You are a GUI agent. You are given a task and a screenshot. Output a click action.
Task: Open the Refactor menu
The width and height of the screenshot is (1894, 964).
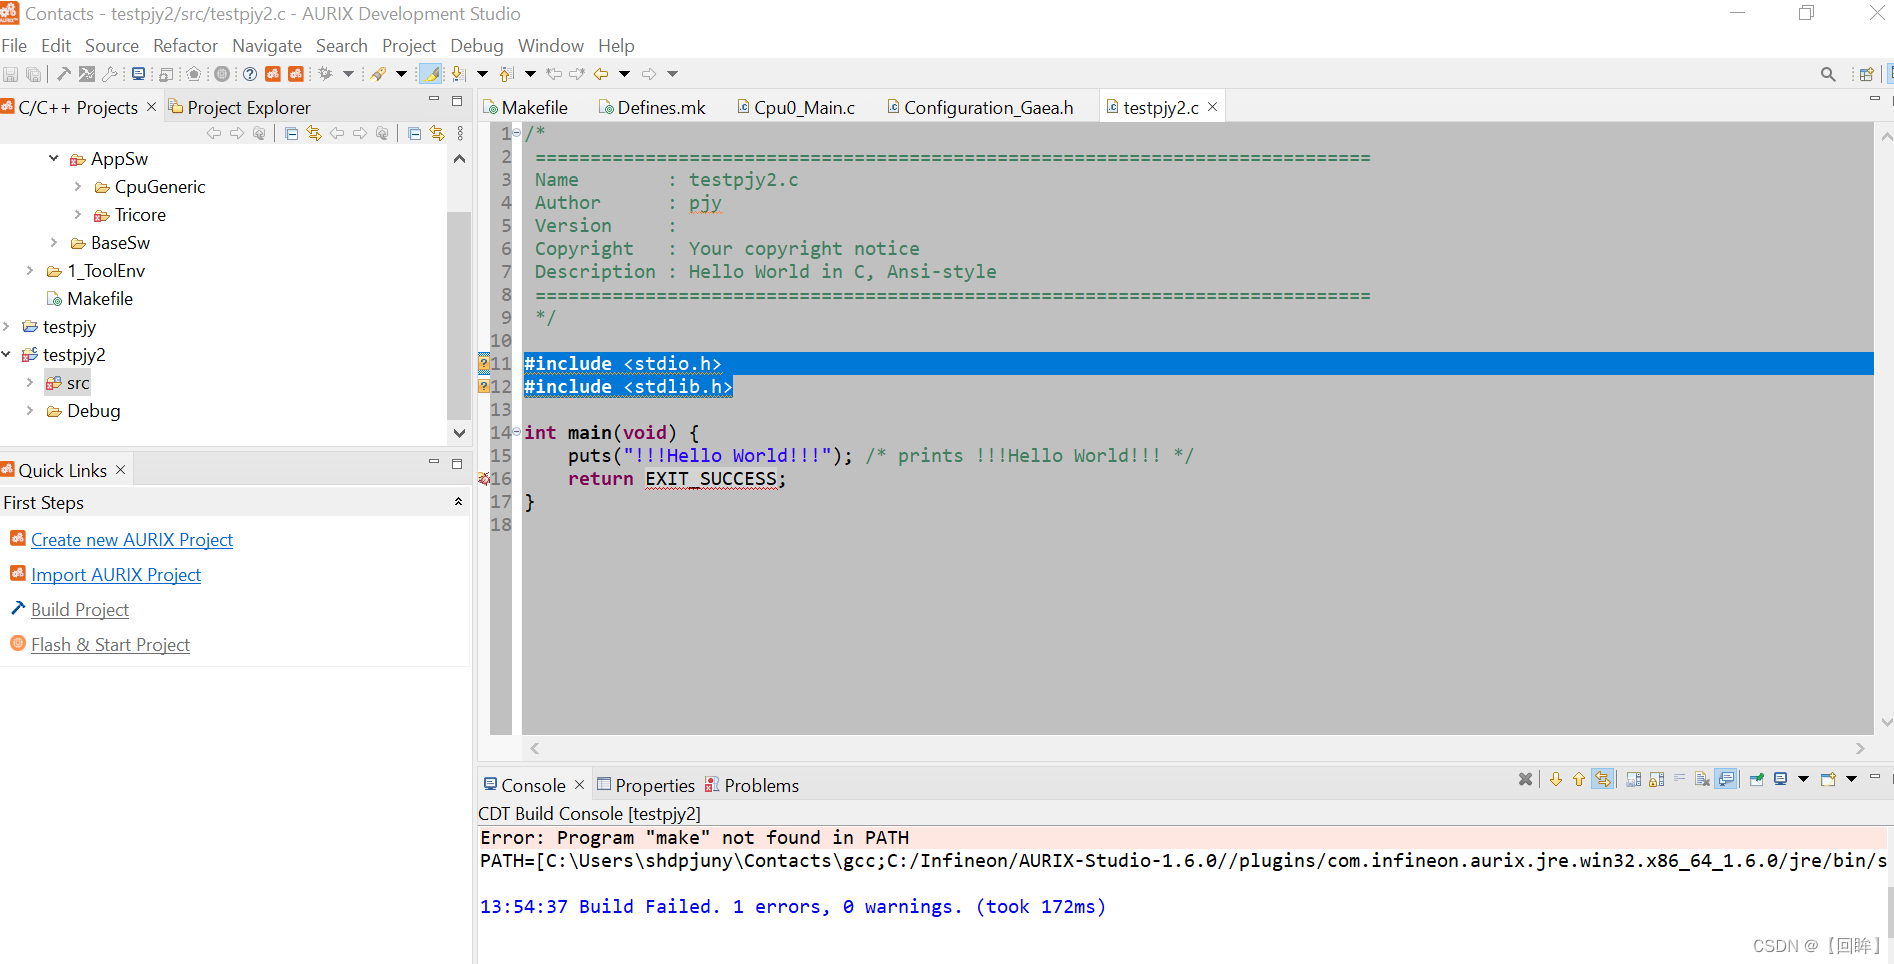(x=185, y=45)
